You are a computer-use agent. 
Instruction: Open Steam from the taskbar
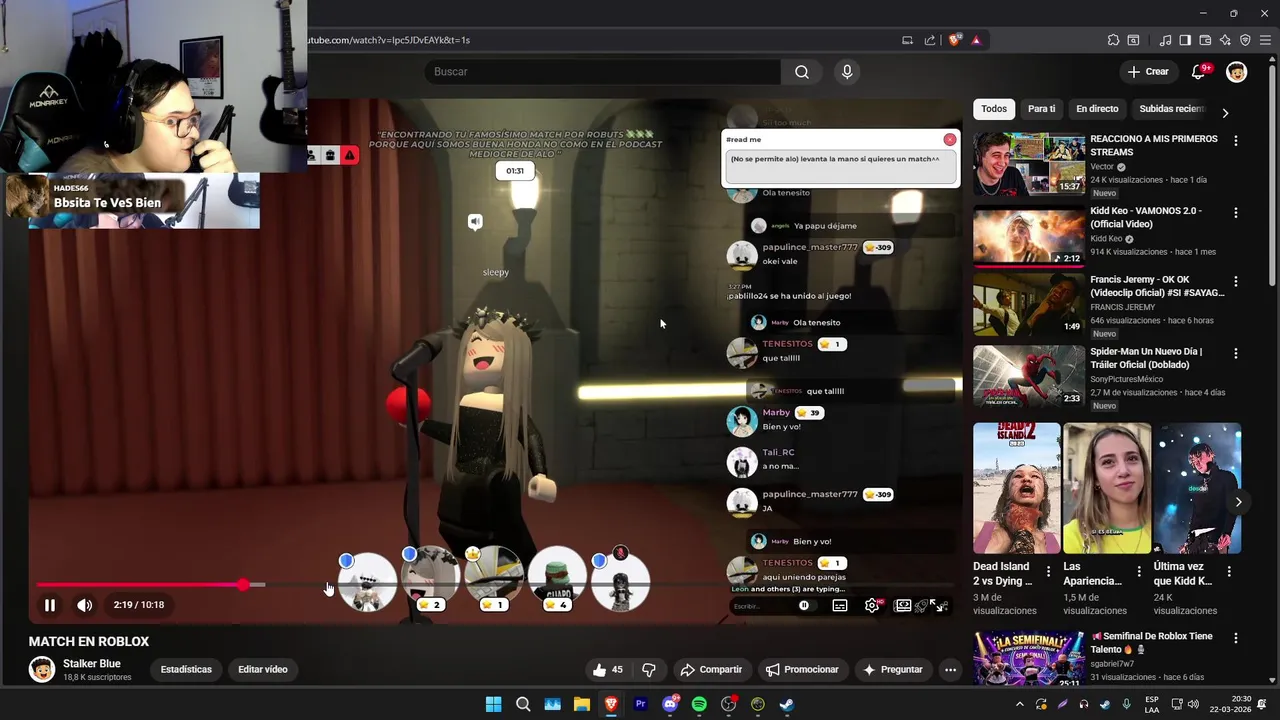787,704
